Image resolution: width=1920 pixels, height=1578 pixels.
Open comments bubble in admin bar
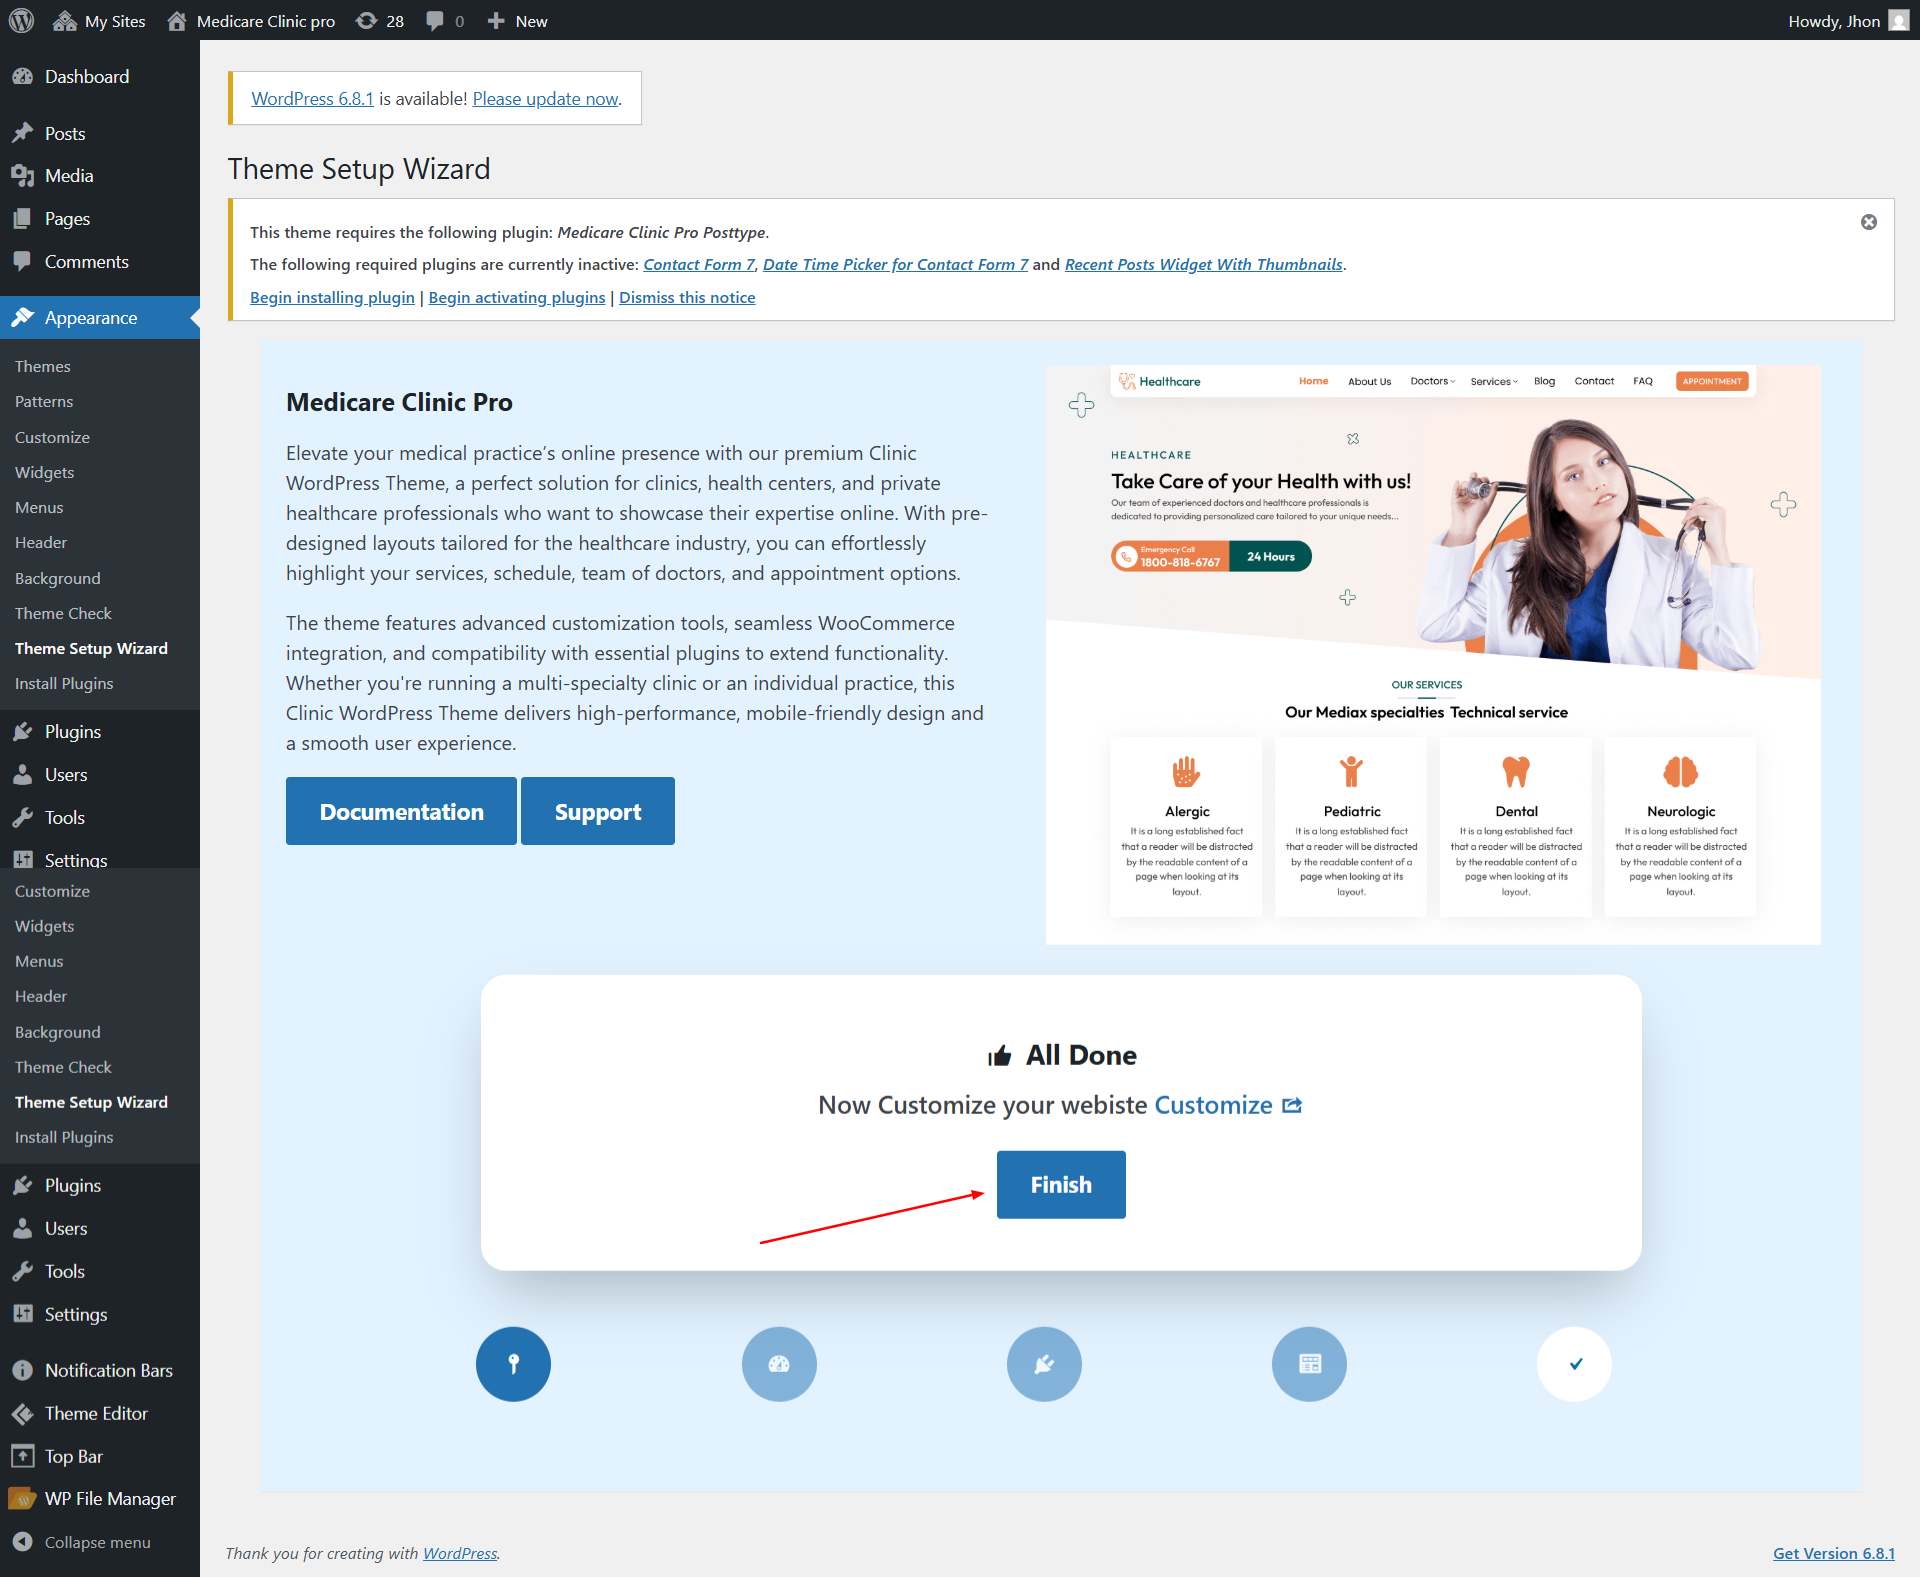[x=445, y=21]
